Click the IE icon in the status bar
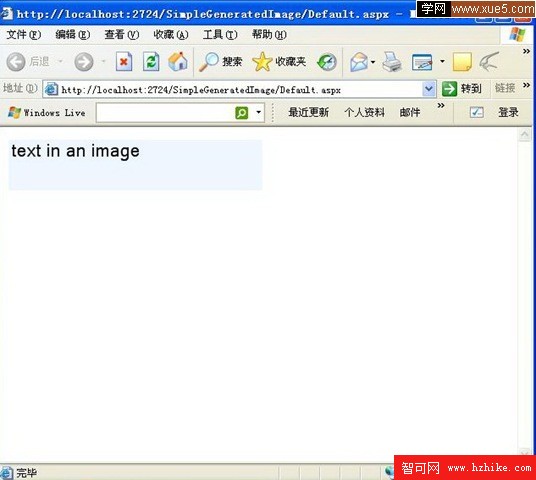536x480 pixels. click(x=6, y=472)
